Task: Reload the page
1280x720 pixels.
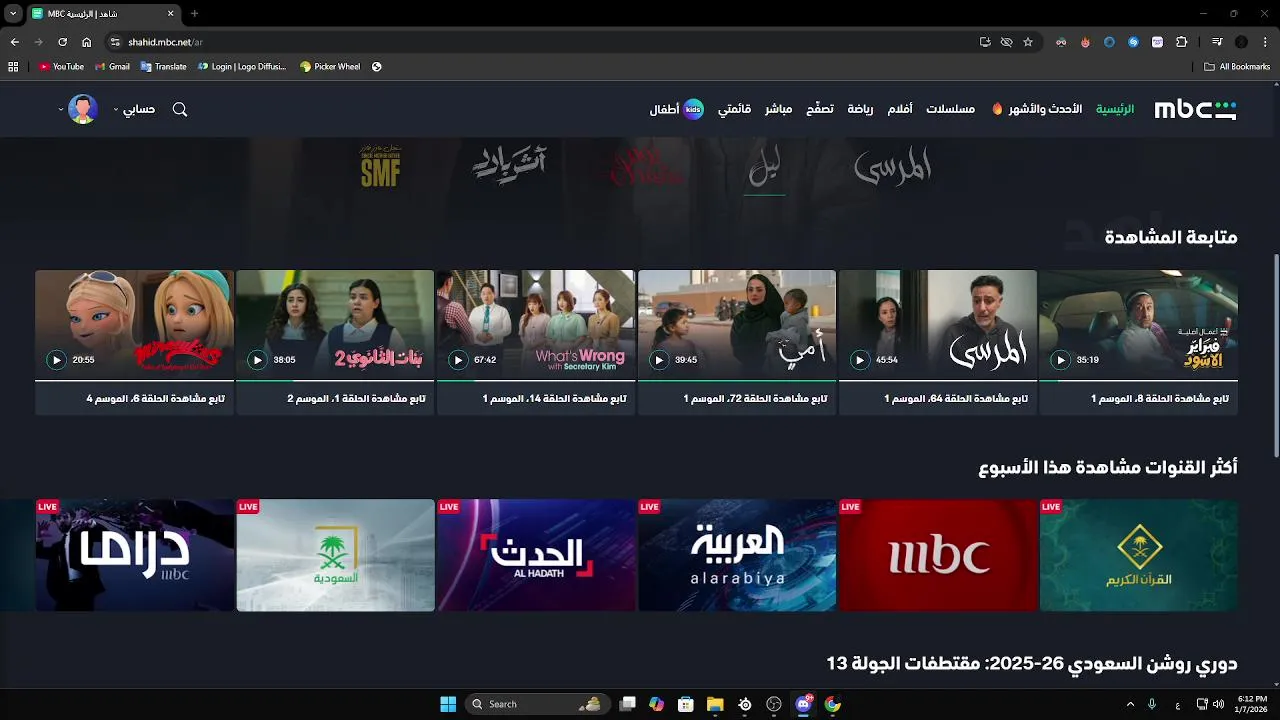Action: point(62,42)
